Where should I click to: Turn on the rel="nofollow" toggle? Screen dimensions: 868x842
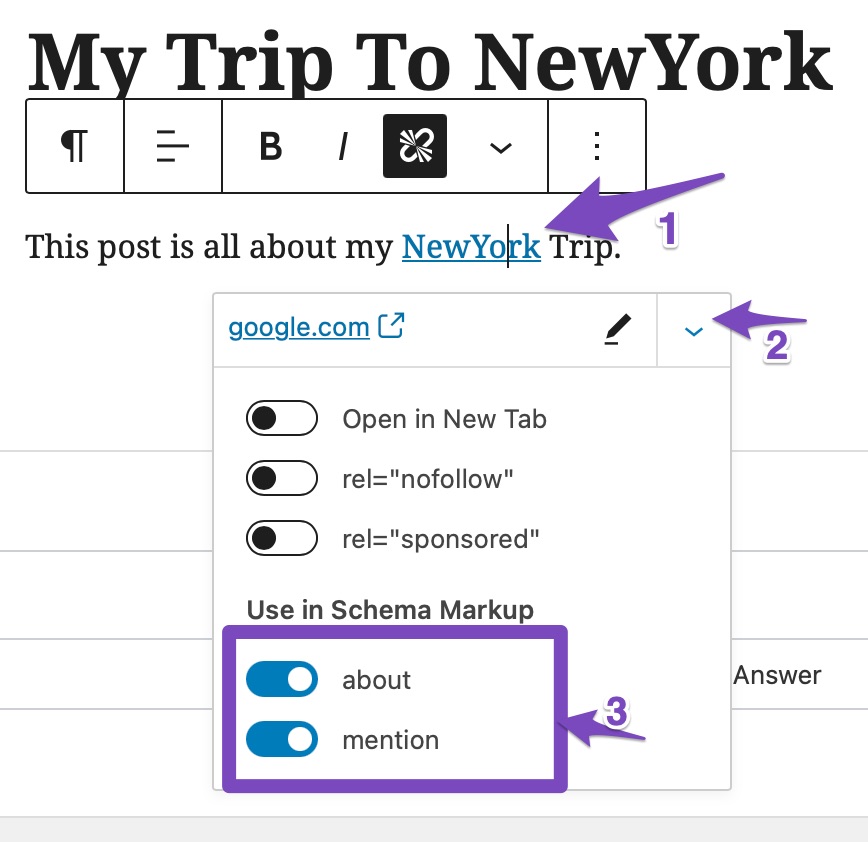click(281, 479)
